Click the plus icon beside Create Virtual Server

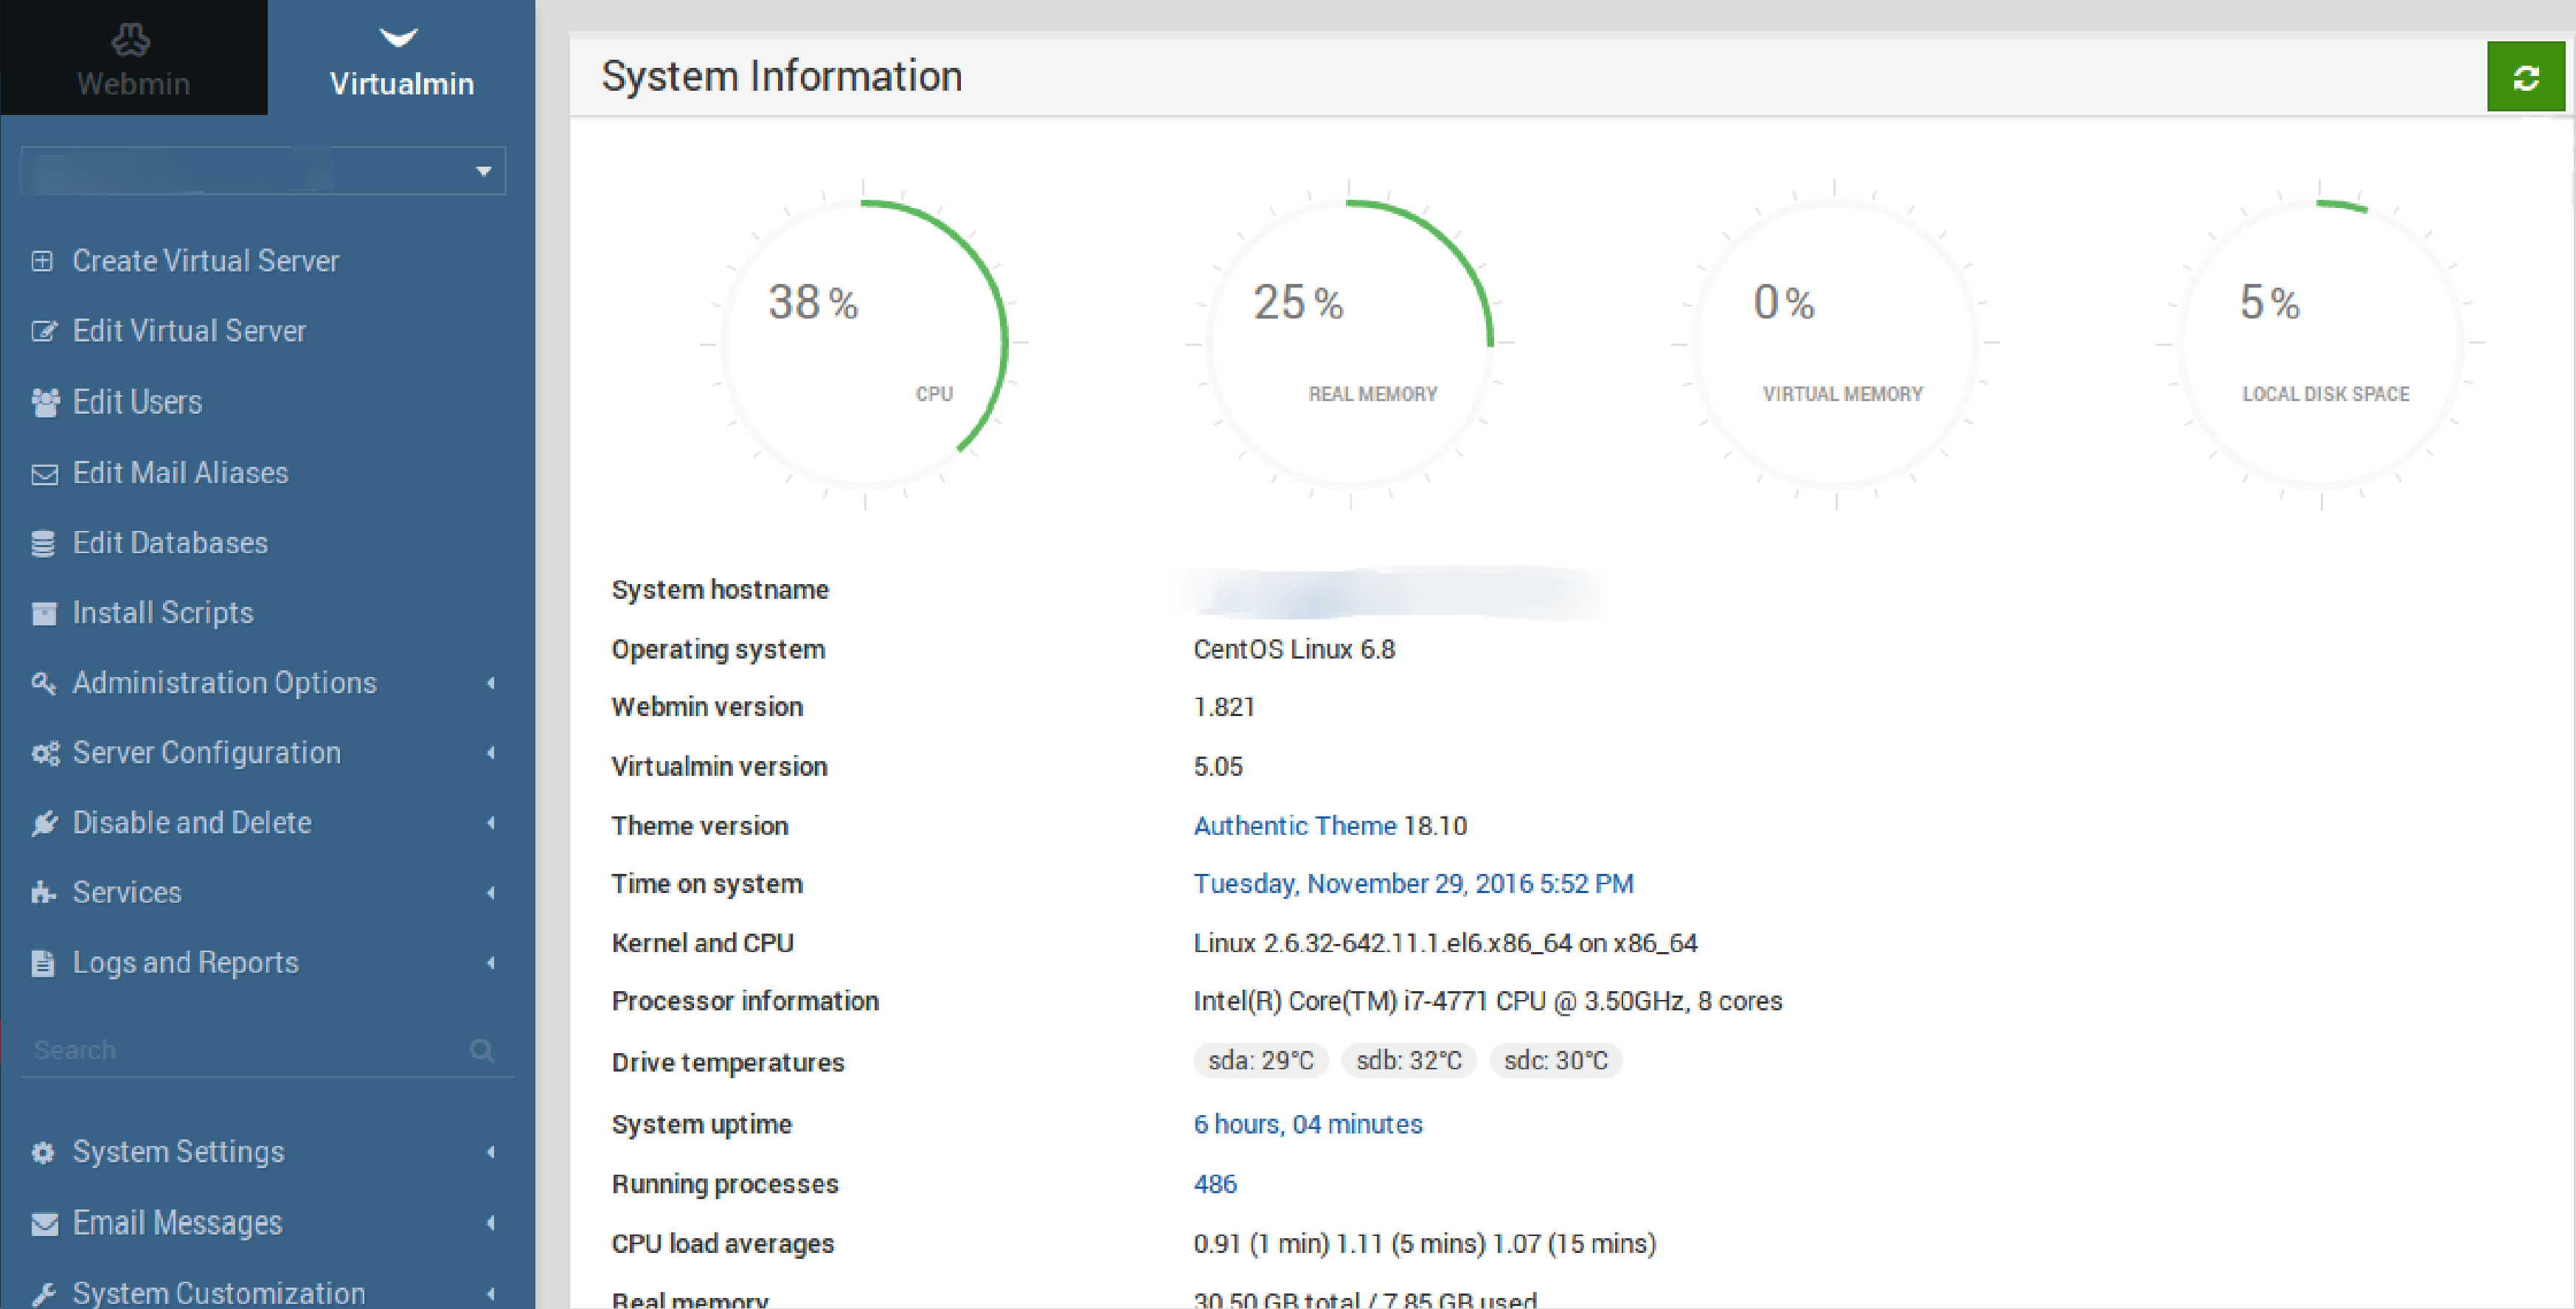click(42, 261)
